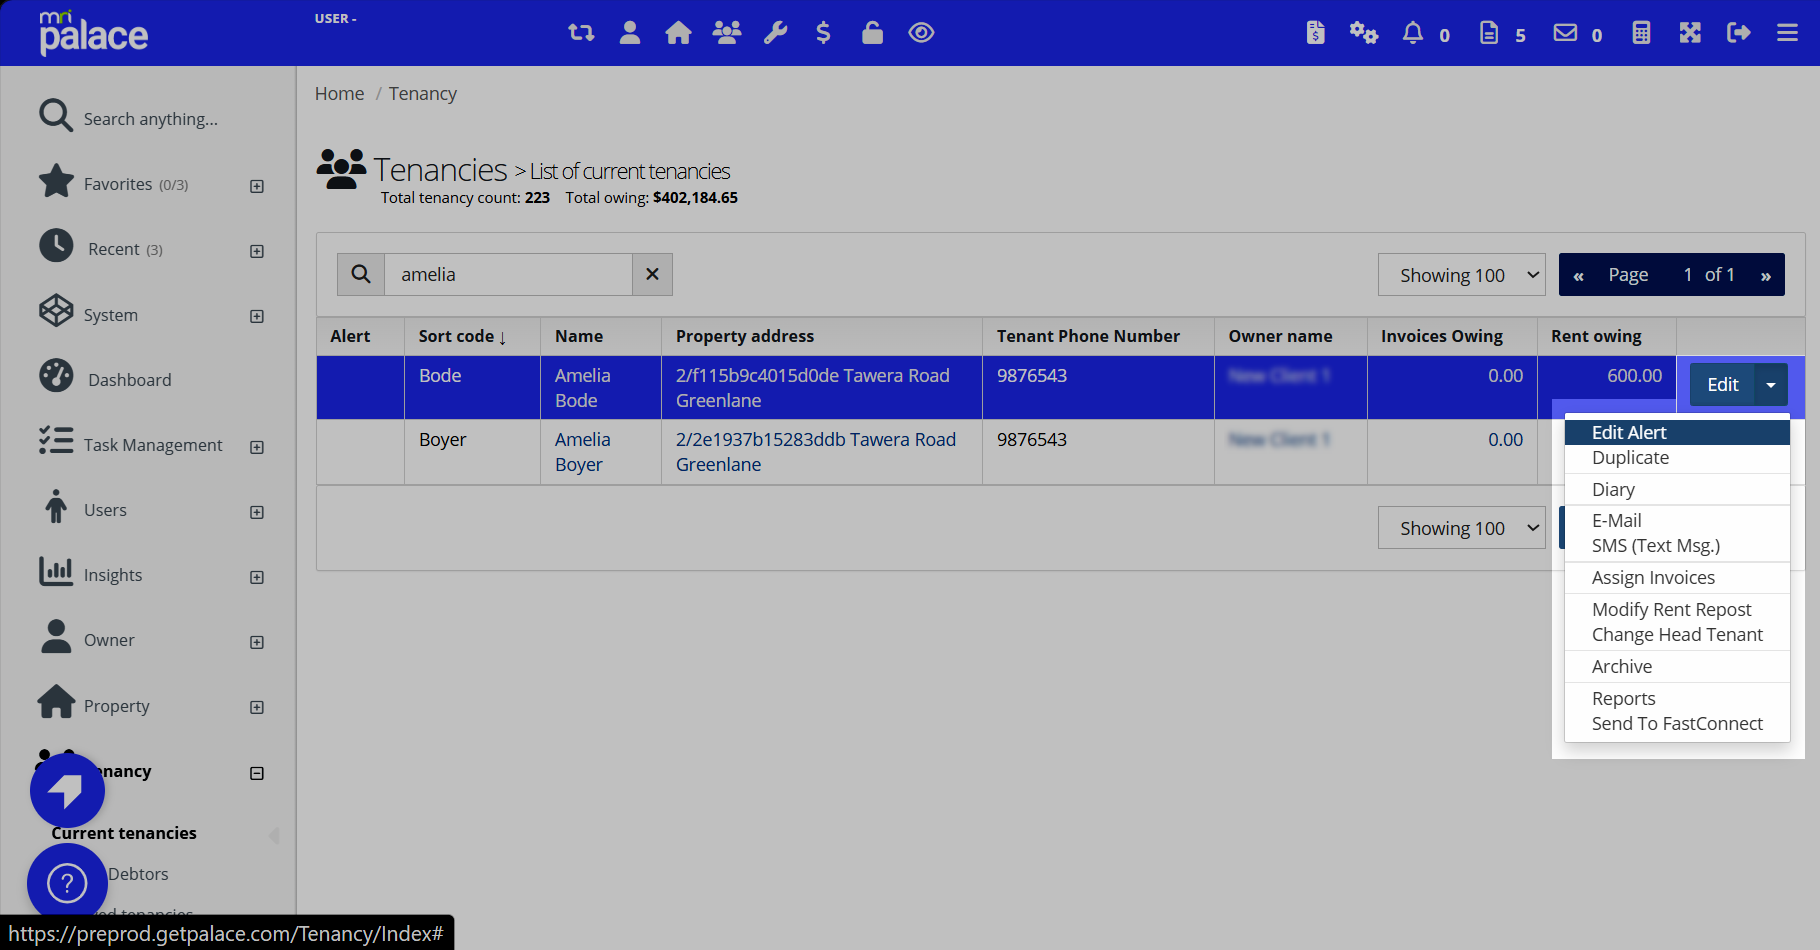Go to next page with » button
Viewport: 1820px width, 950px height.
(1766, 275)
